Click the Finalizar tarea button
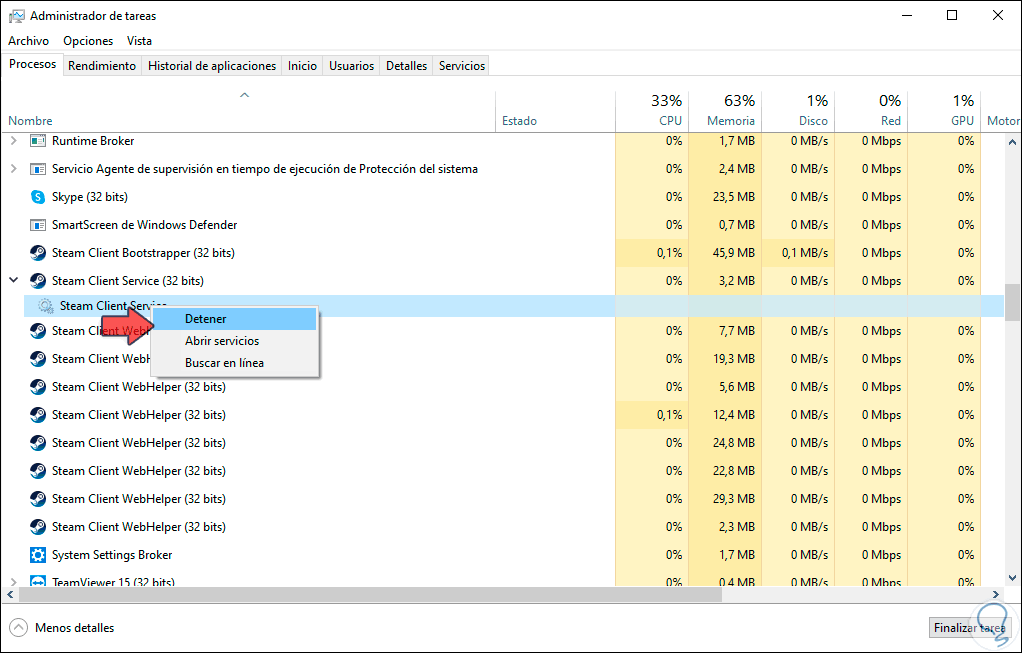 (x=969, y=628)
